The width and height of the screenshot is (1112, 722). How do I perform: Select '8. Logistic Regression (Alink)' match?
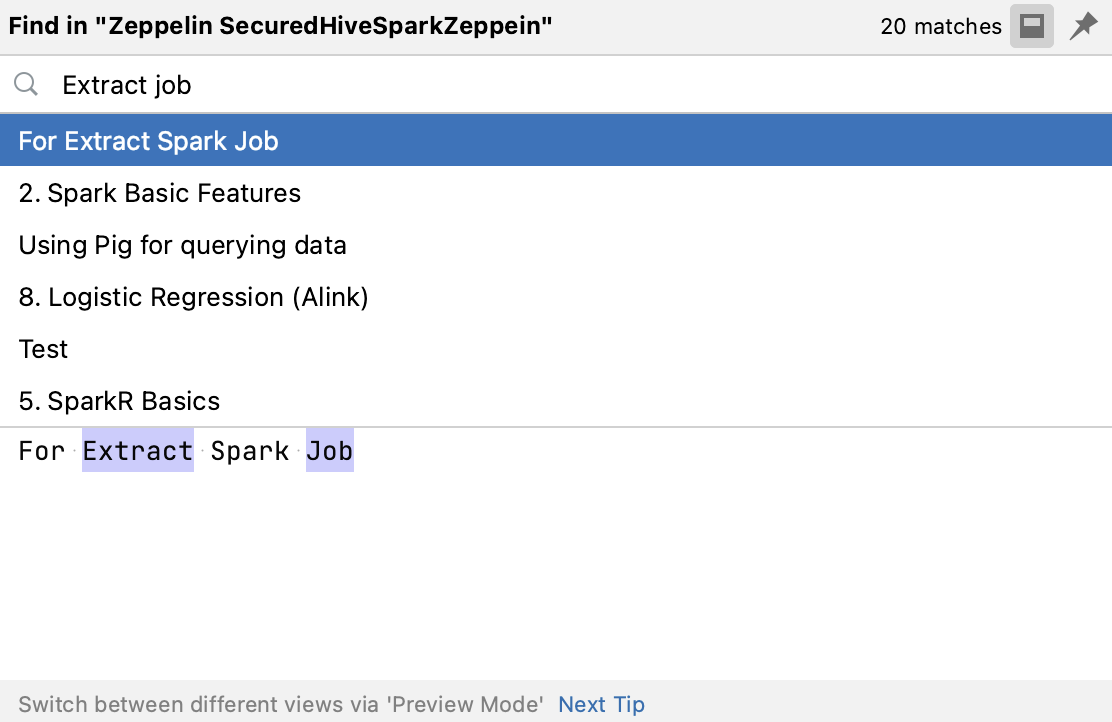point(556,296)
